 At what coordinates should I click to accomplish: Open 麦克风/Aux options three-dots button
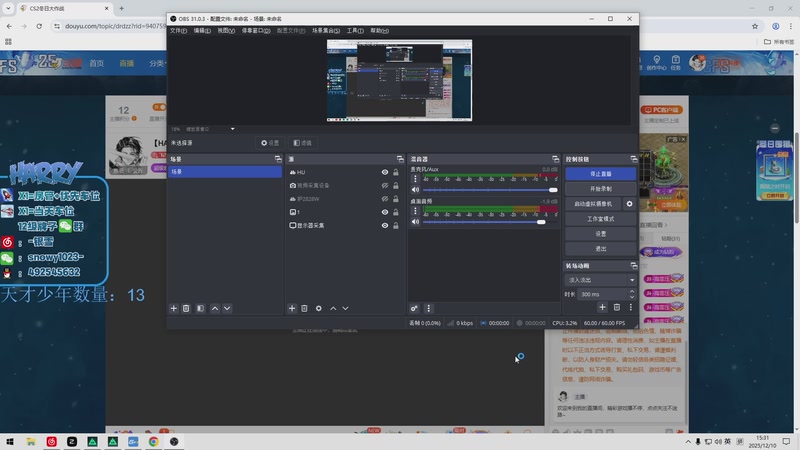pos(415,179)
